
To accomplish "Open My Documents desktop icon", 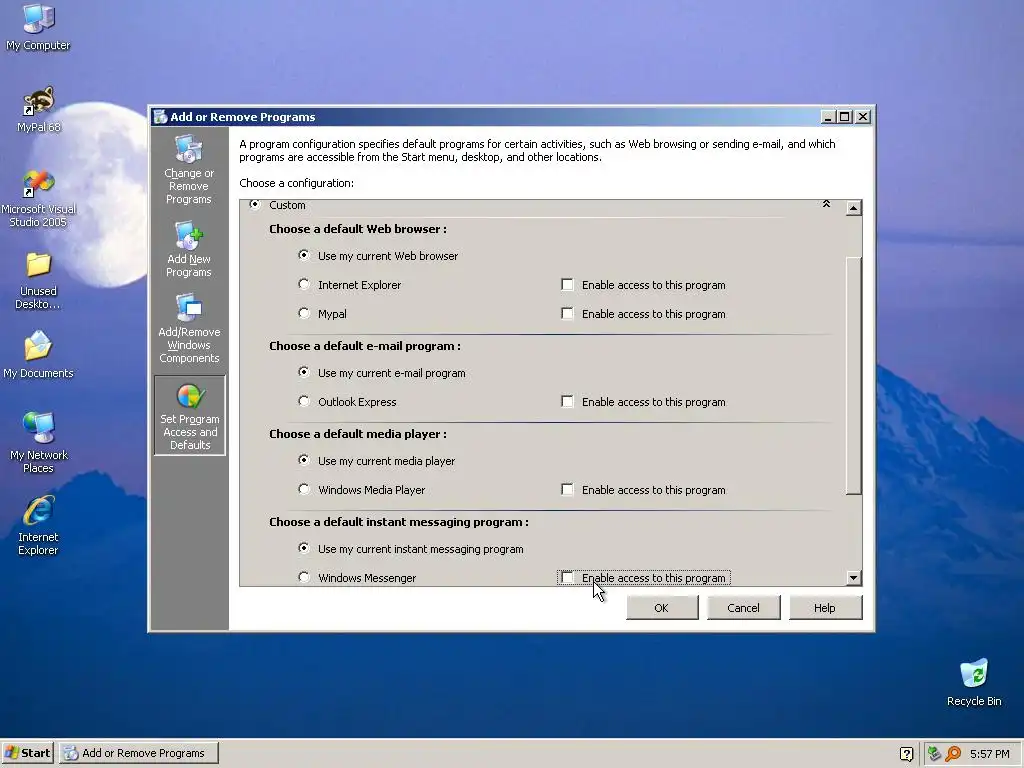I will (x=38, y=355).
